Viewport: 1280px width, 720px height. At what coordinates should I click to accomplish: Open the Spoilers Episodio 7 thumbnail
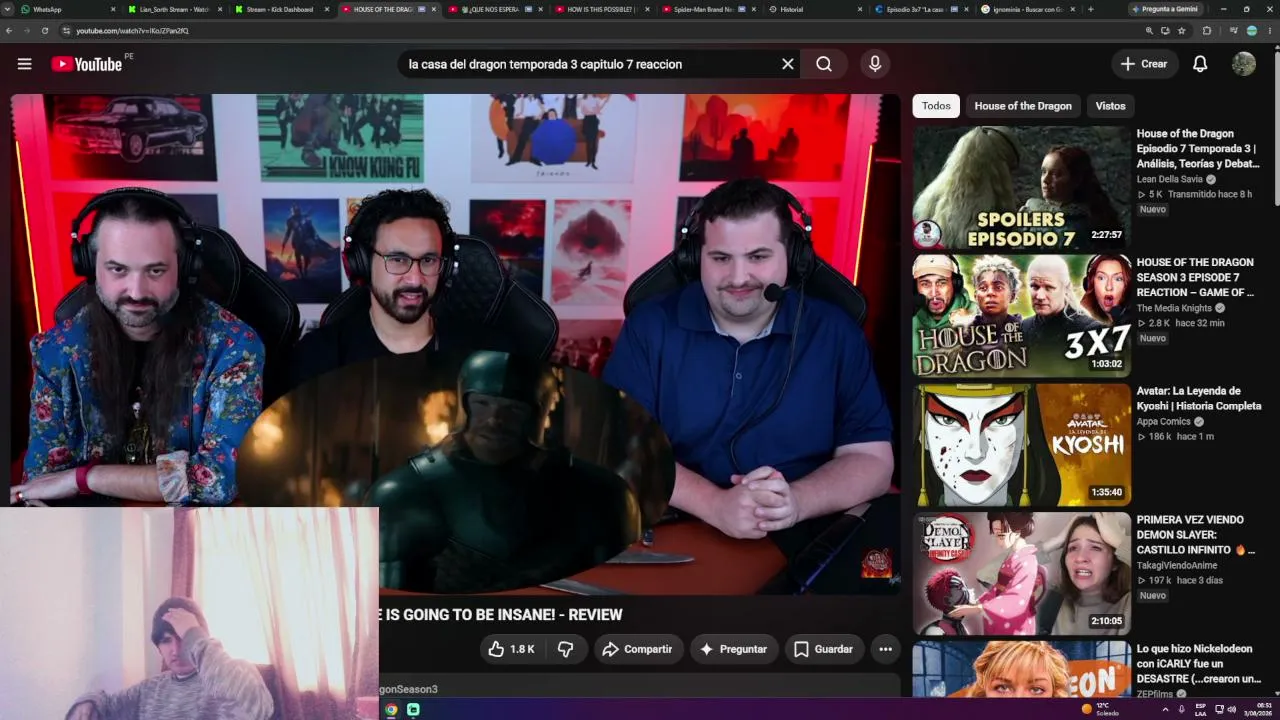point(1021,187)
